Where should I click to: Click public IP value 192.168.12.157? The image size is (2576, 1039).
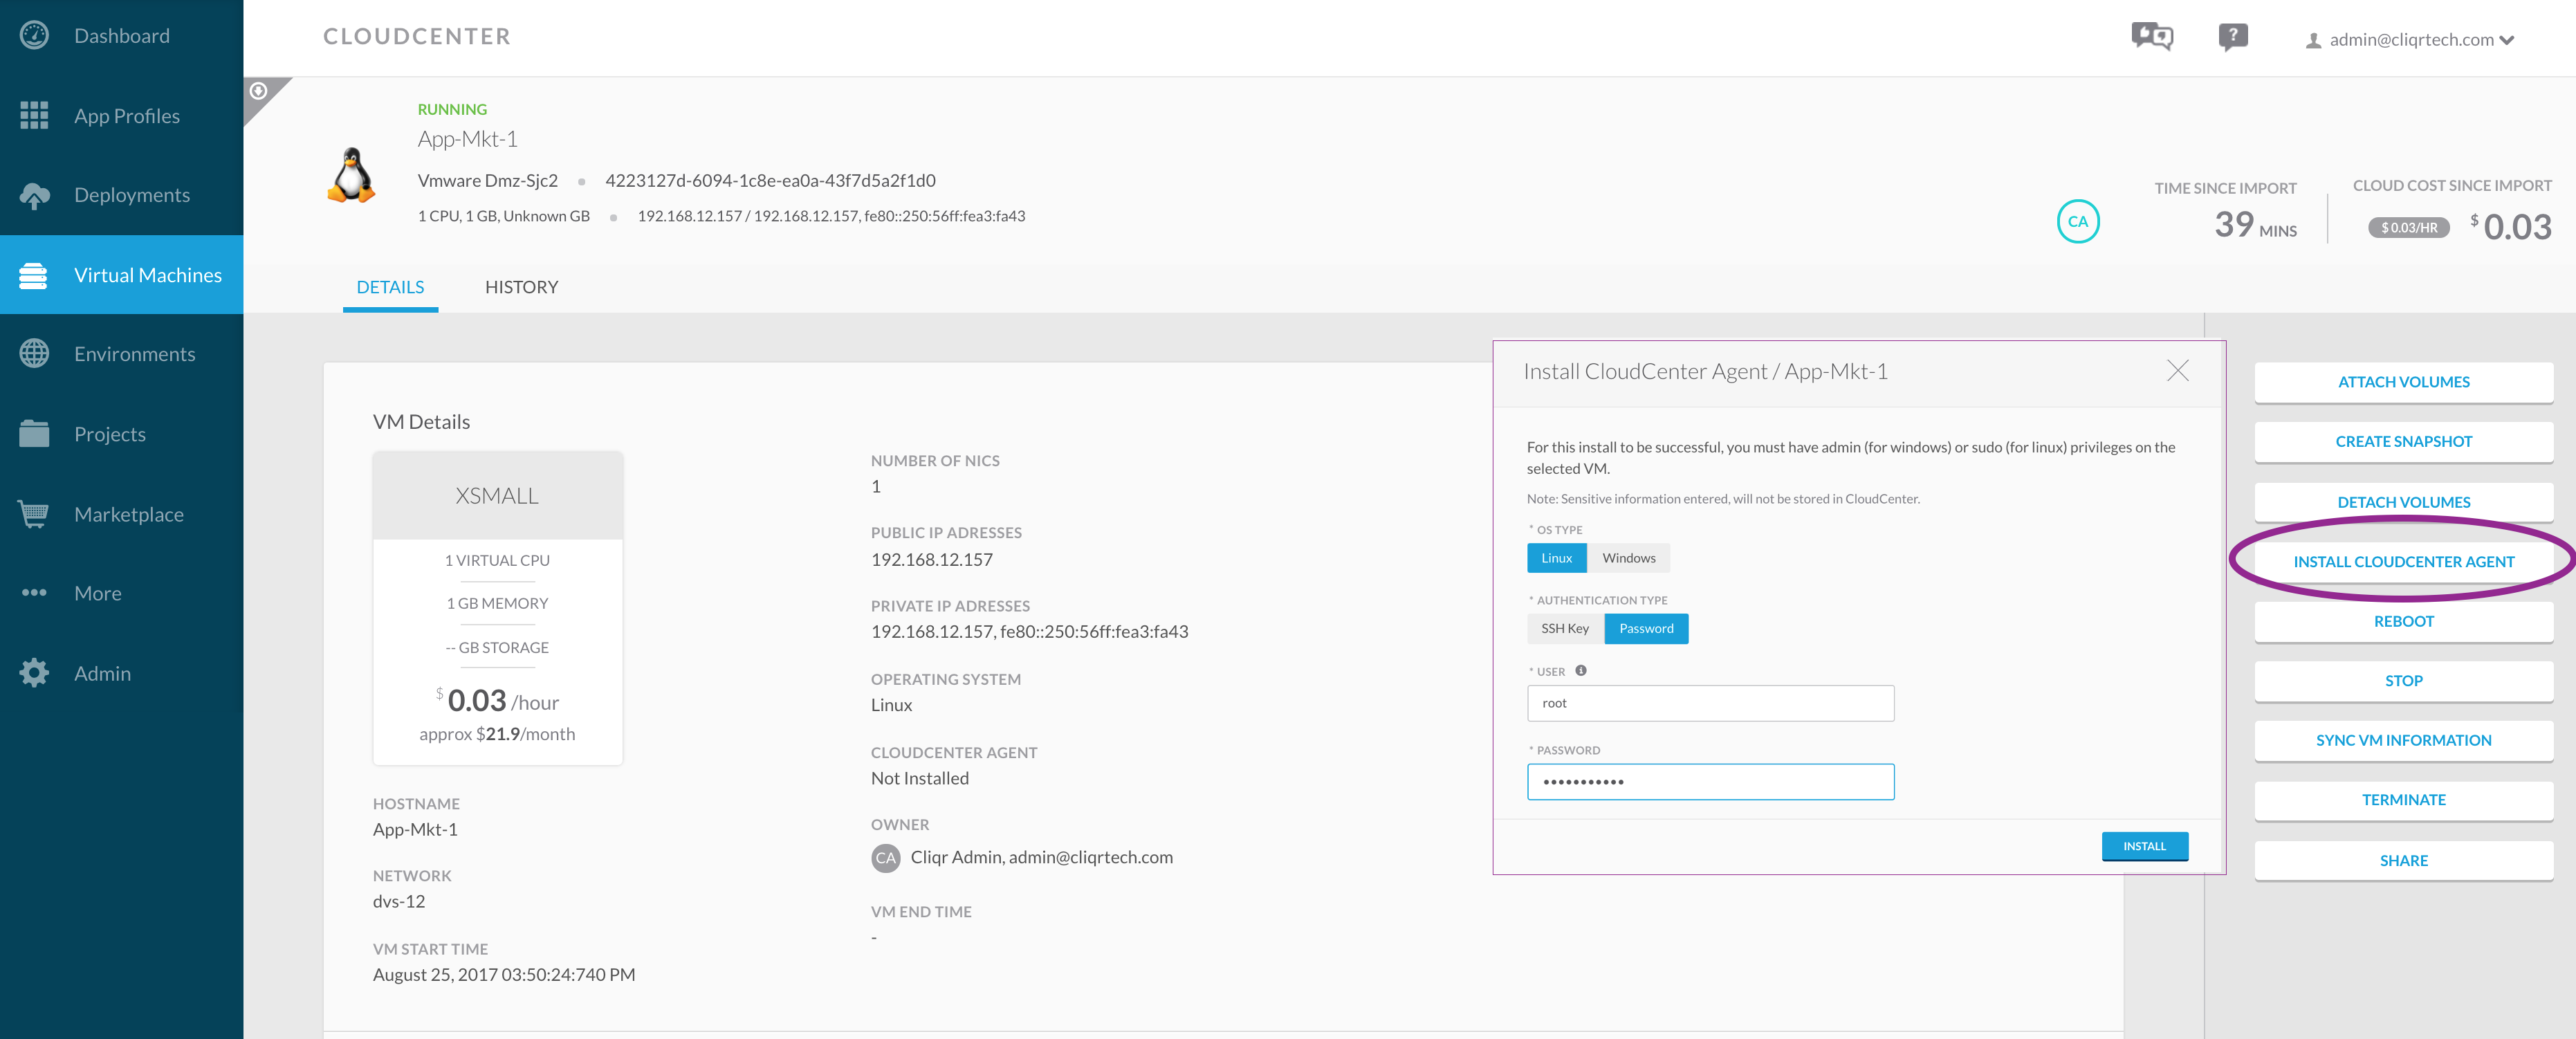click(x=931, y=560)
